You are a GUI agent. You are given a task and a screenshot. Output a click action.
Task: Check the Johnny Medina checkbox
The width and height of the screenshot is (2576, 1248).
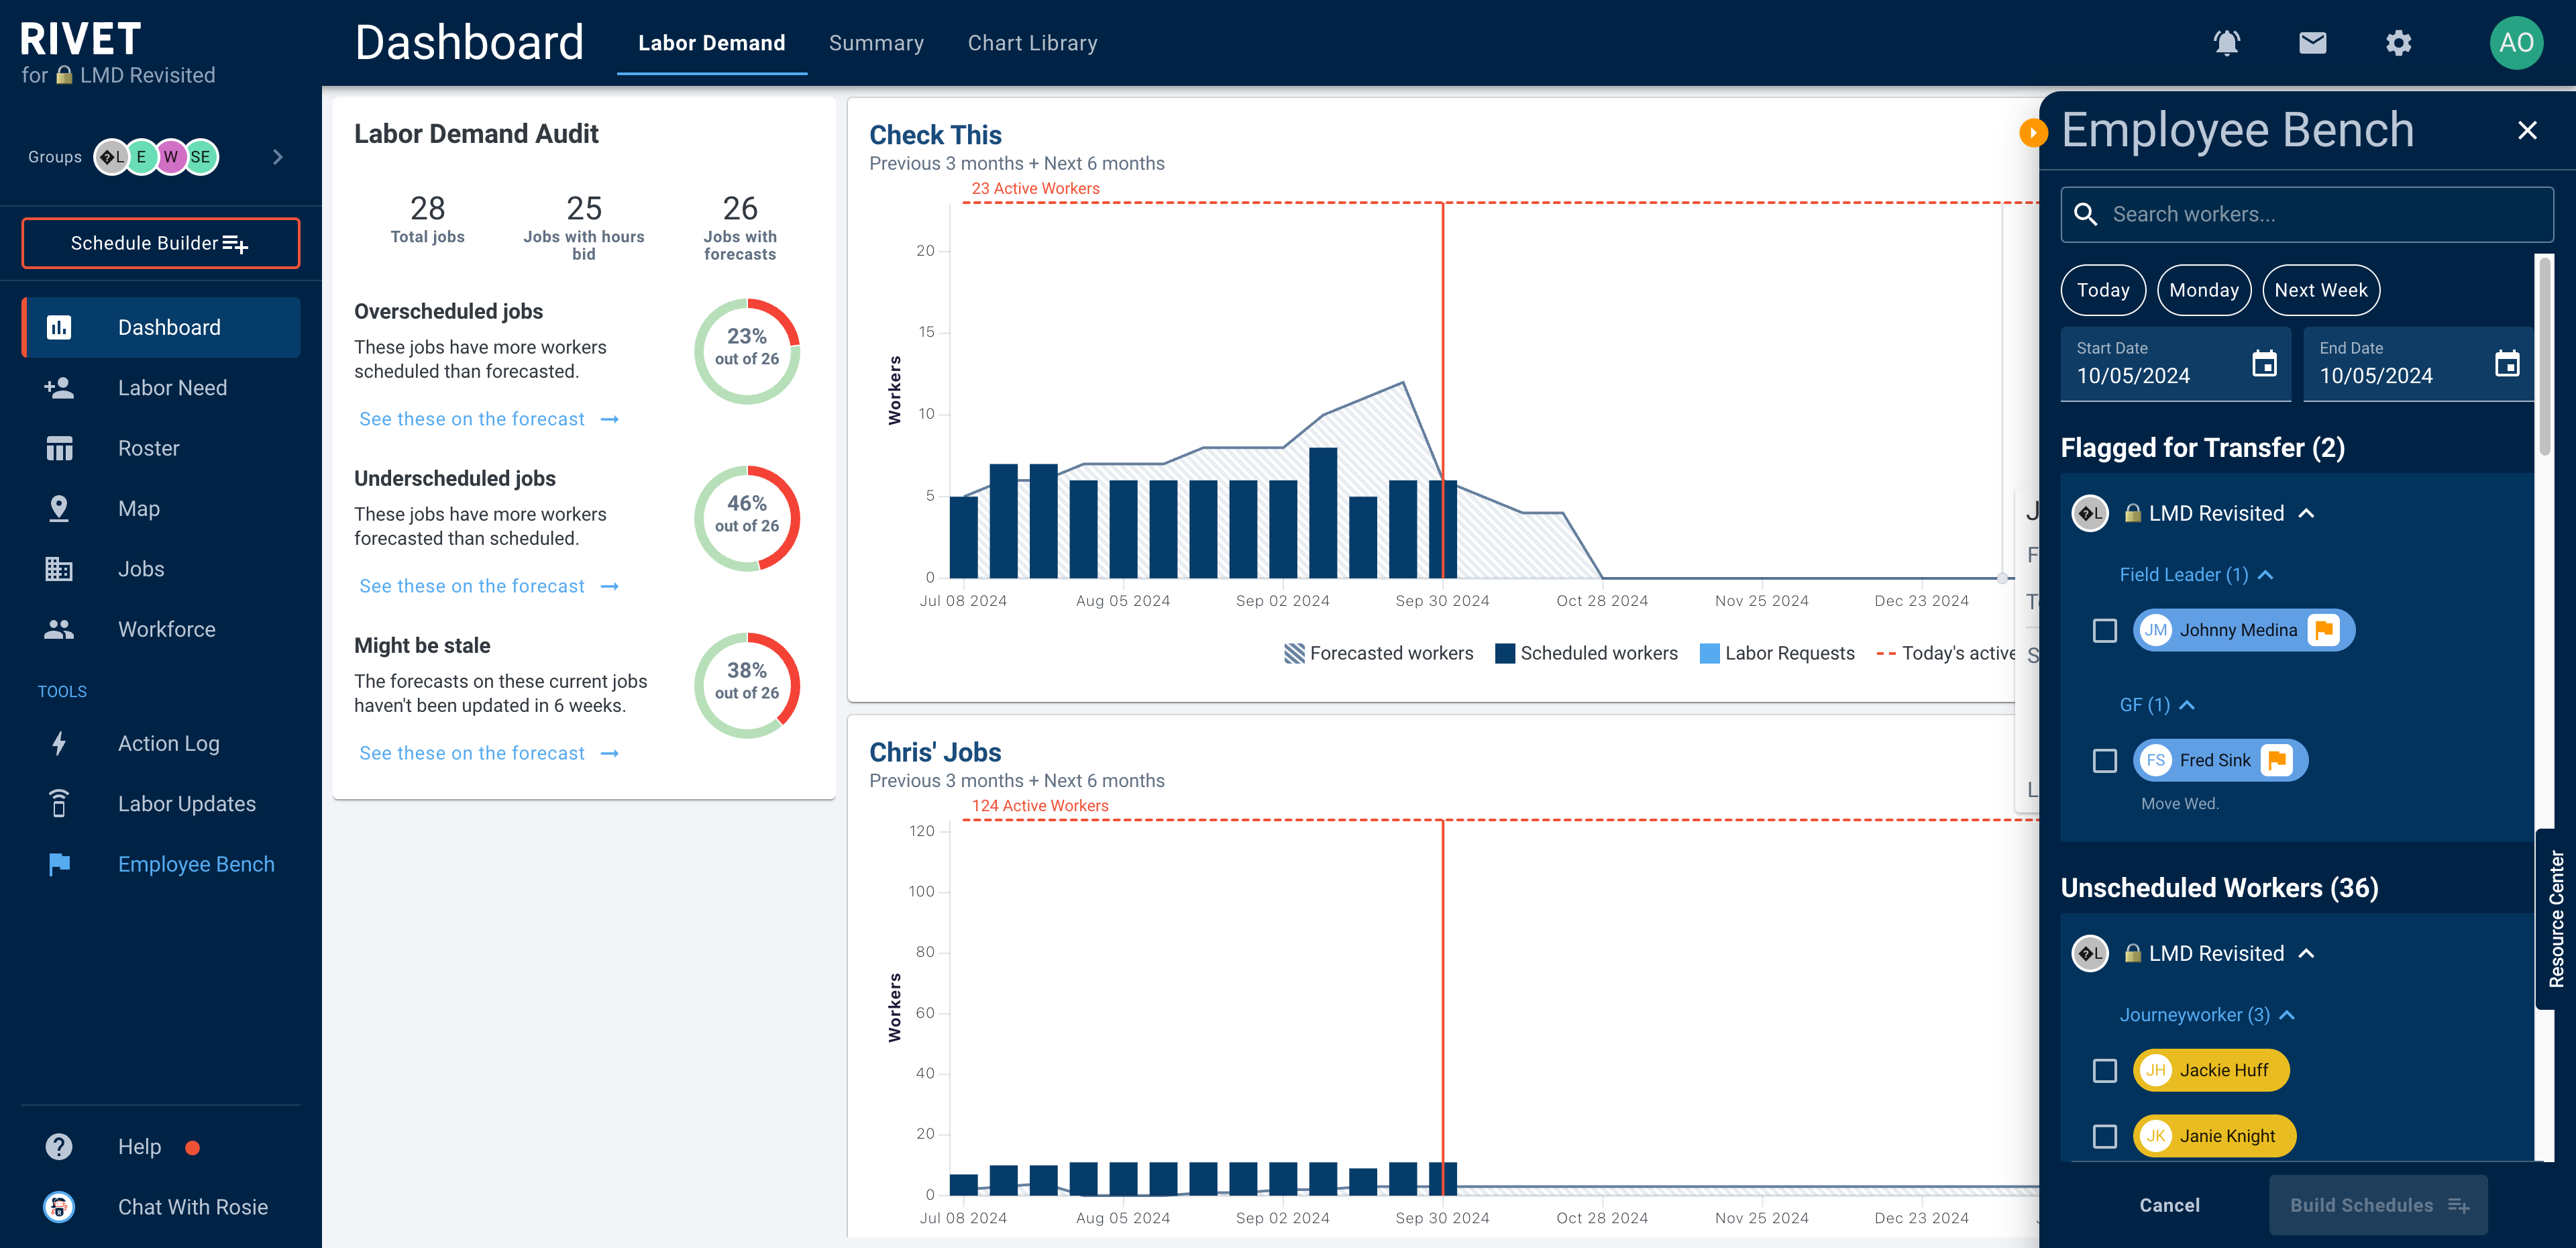tap(2104, 630)
